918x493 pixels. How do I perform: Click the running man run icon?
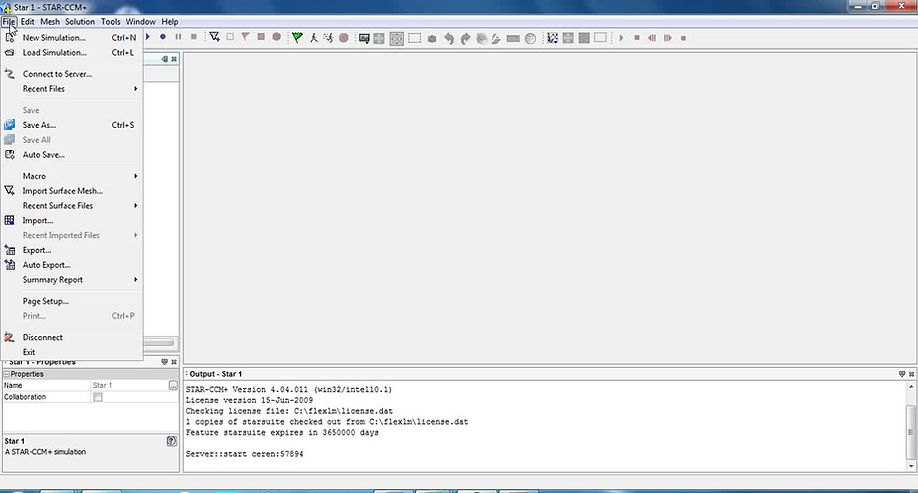click(x=328, y=37)
